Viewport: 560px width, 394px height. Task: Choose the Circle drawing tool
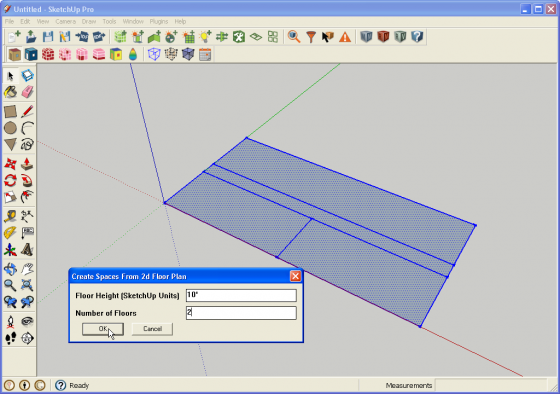click(x=10, y=128)
